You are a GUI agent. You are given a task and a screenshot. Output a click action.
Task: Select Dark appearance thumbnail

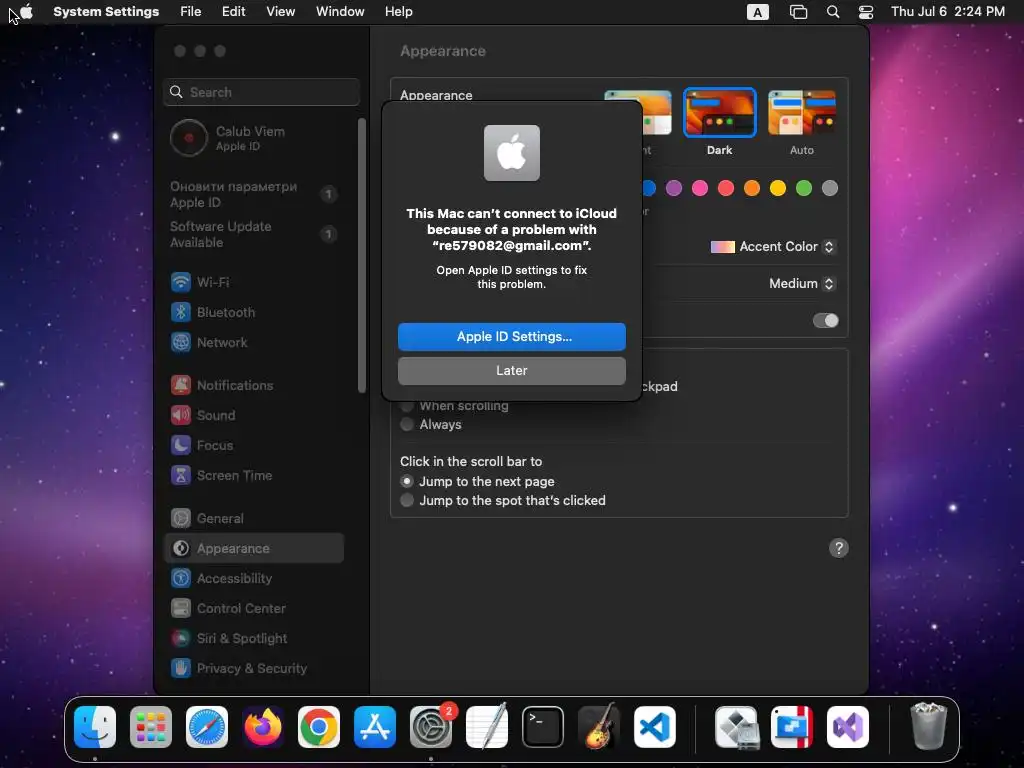point(720,112)
